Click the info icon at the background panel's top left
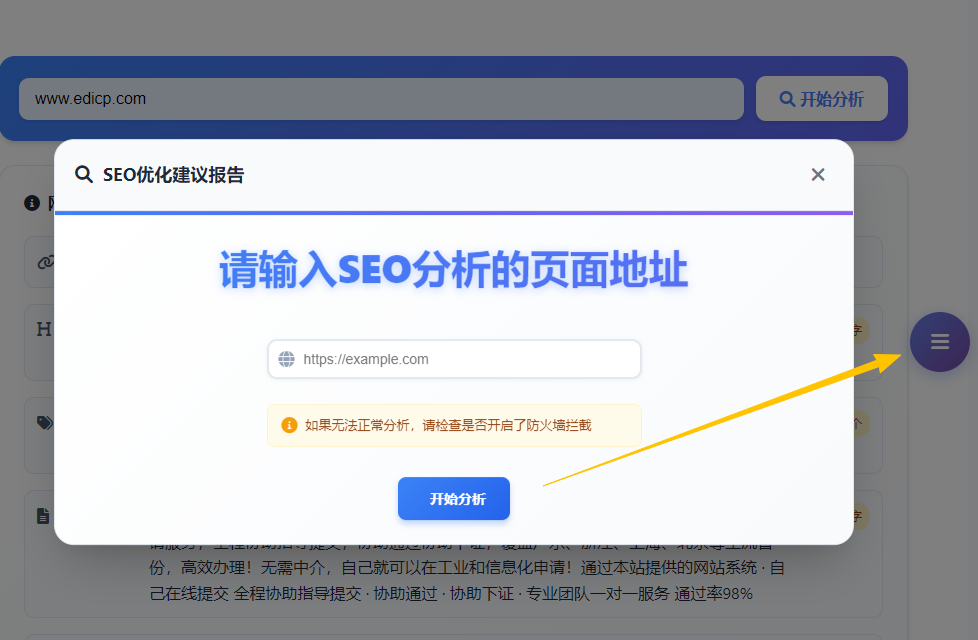The image size is (978, 640). point(32,203)
